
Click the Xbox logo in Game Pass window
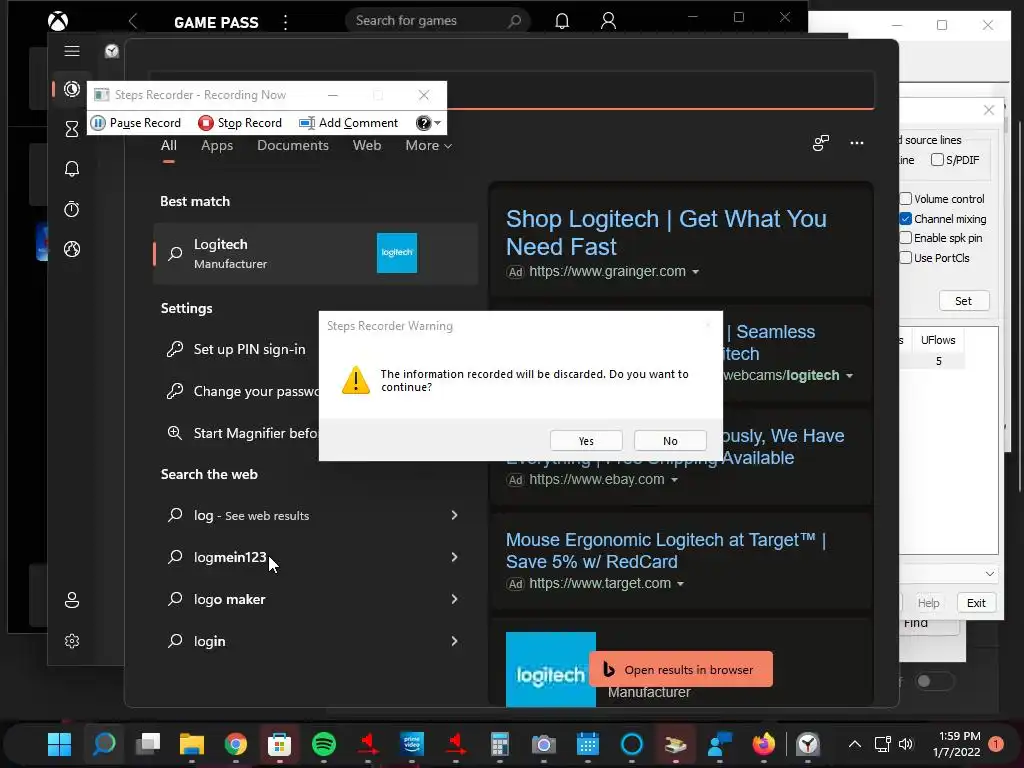[58, 22]
